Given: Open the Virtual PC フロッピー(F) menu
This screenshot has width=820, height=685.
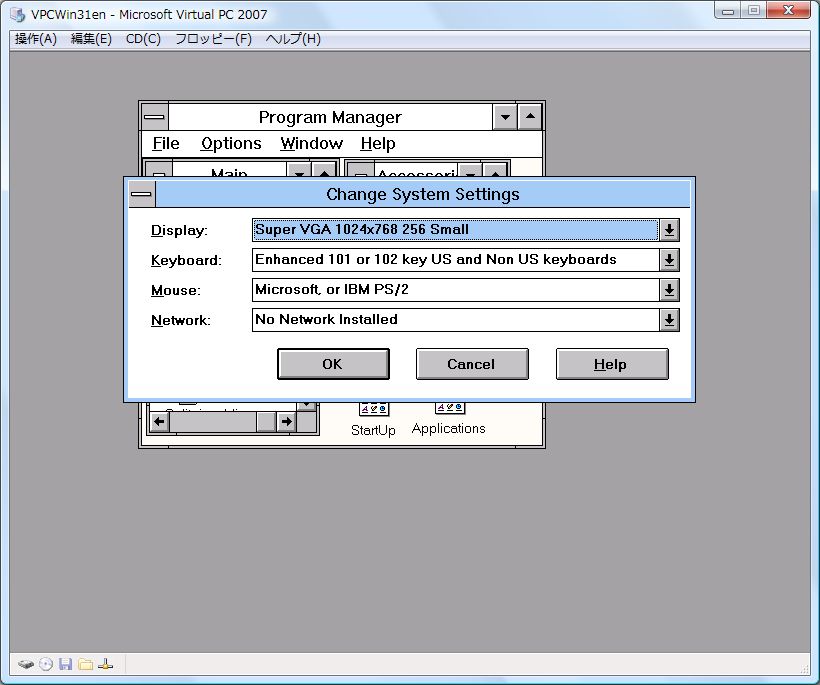Looking at the screenshot, I should click(x=213, y=39).
